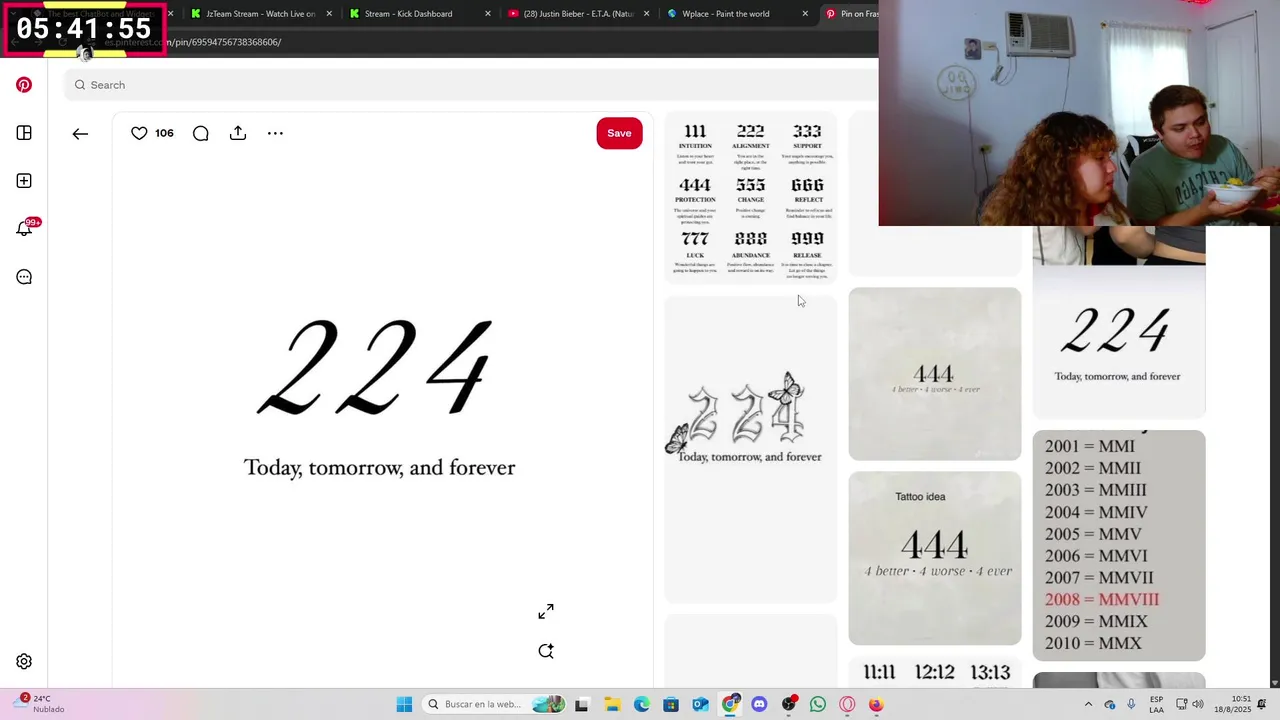The height and width of the screenshot is (720, 1280).
Task: Open the volume speaker tray icon
Action: click(x=1198, y=704)
